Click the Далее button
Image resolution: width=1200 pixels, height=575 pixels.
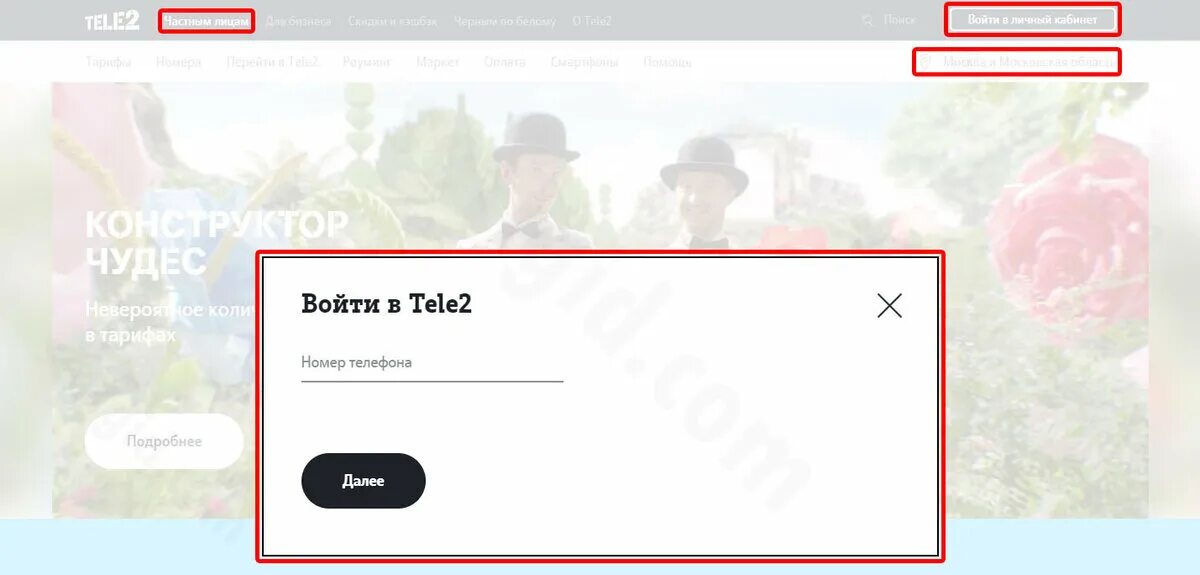[x=363, y=481]
